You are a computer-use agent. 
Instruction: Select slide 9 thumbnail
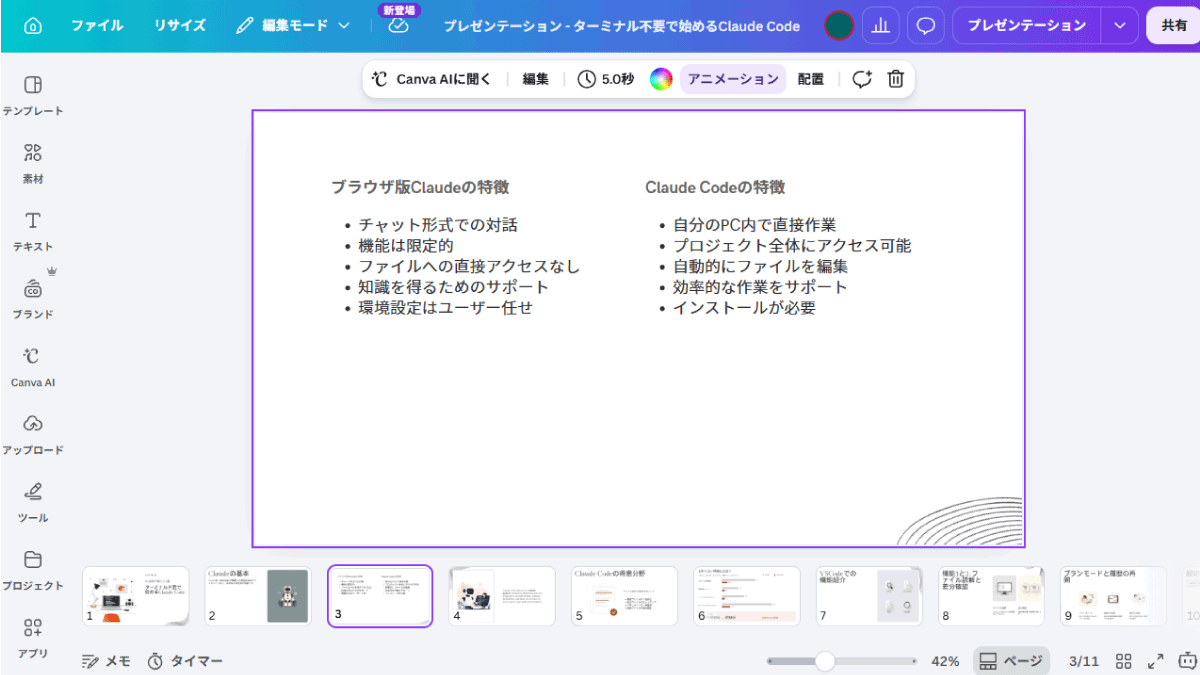coord(1112,596)
